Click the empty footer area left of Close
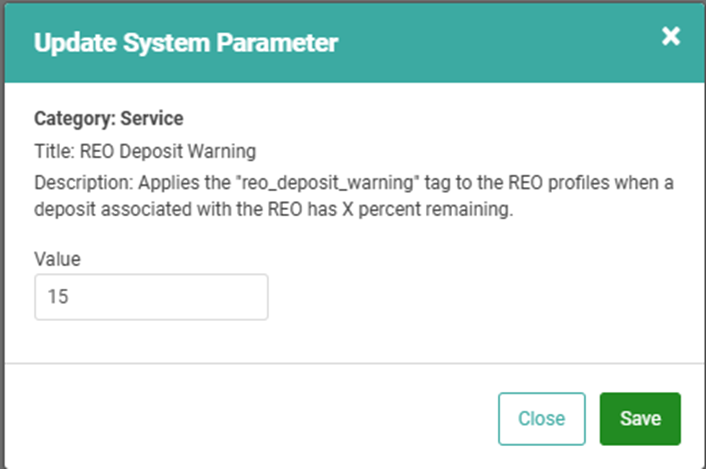 coord(250,418)
